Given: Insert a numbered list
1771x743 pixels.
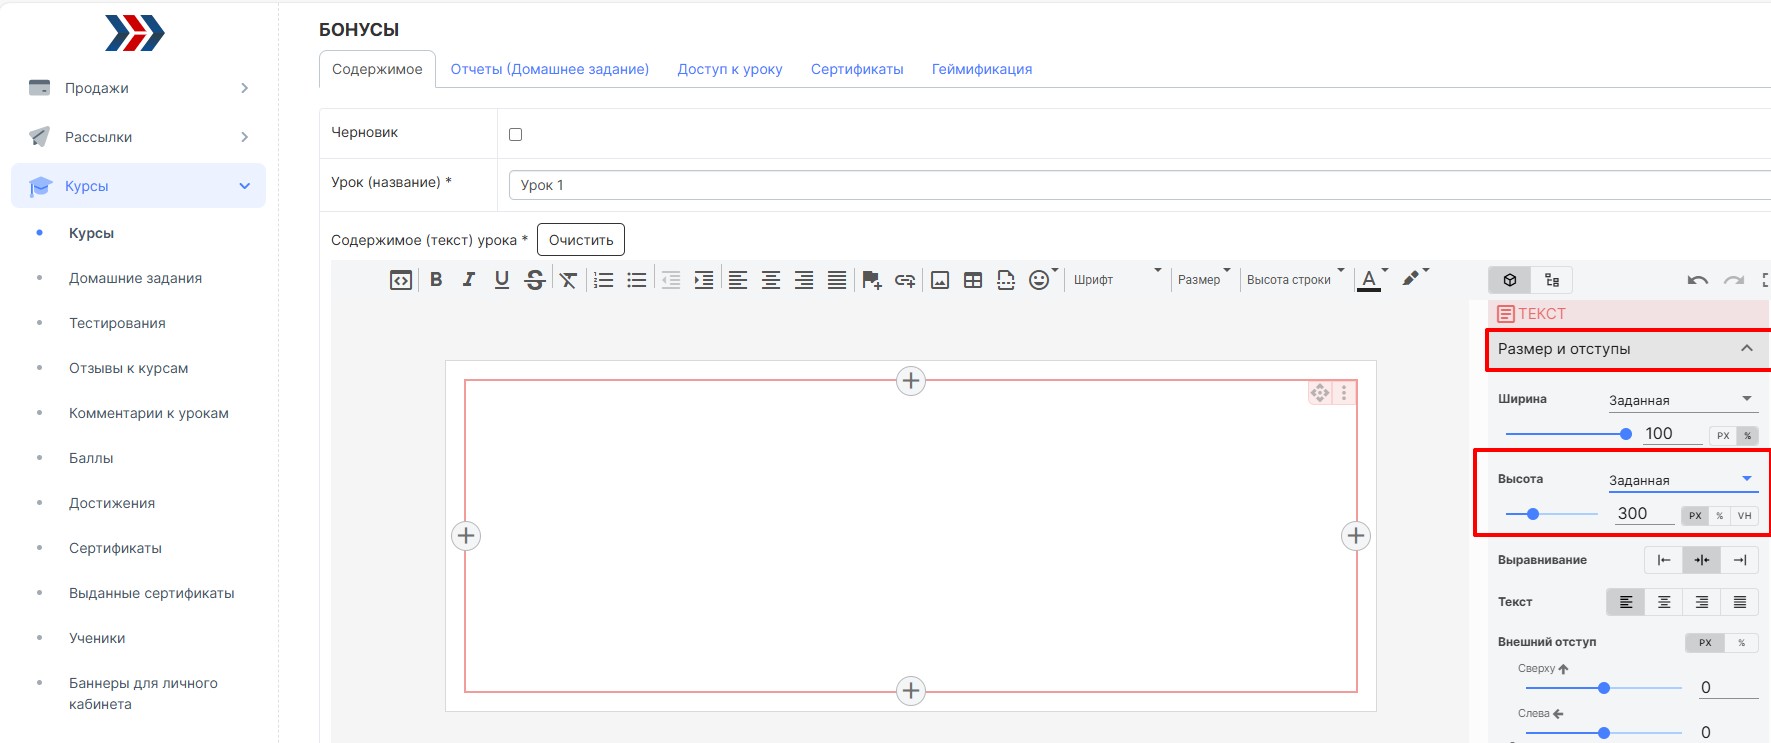Looking at the screenshot, I should click(604, 280).
